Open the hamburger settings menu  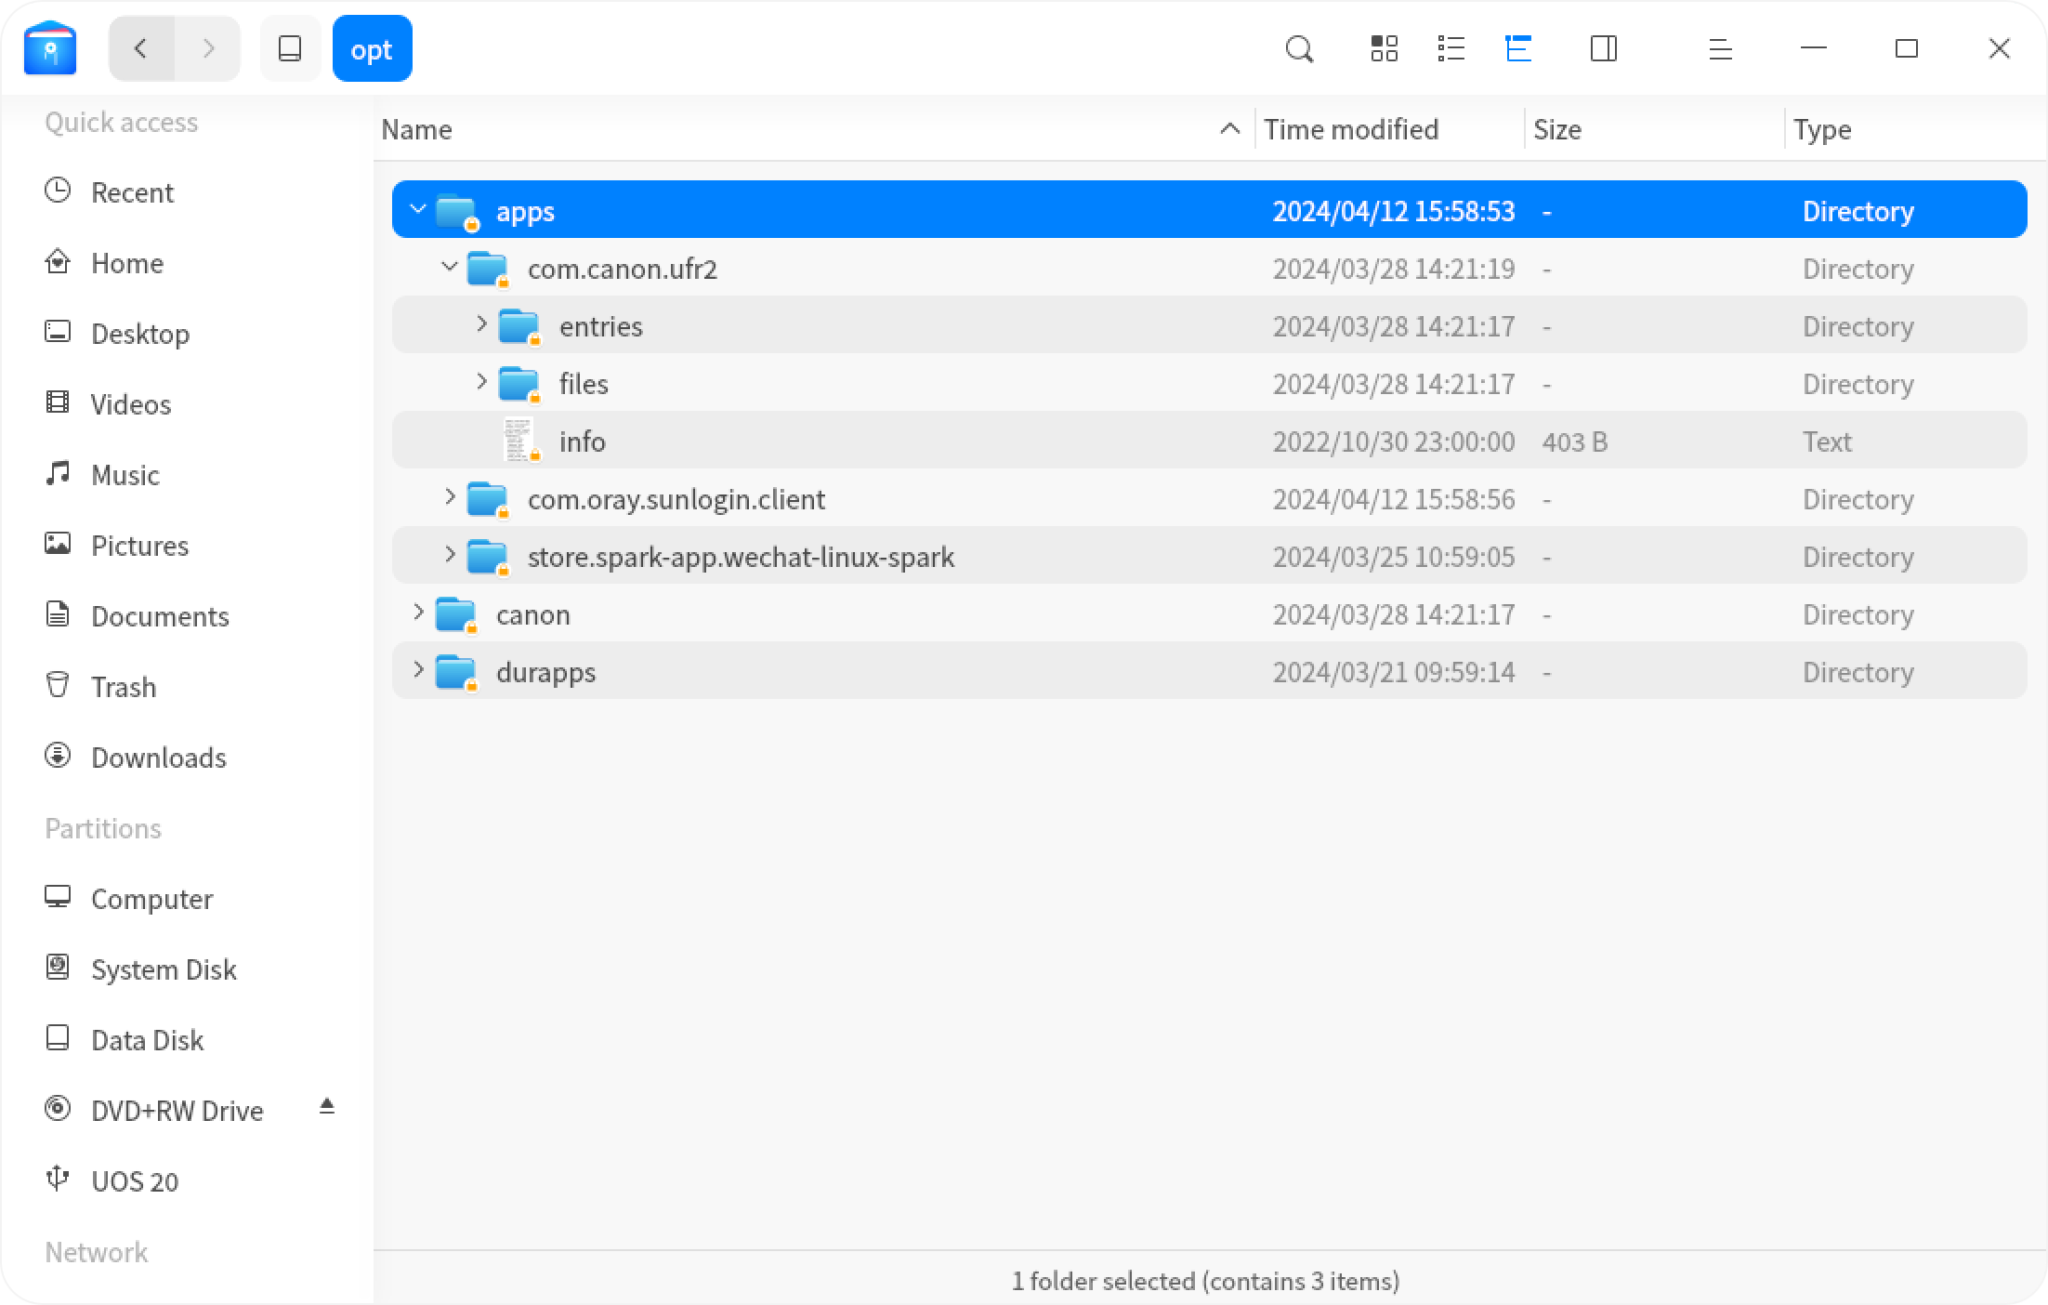point(1719,48)
